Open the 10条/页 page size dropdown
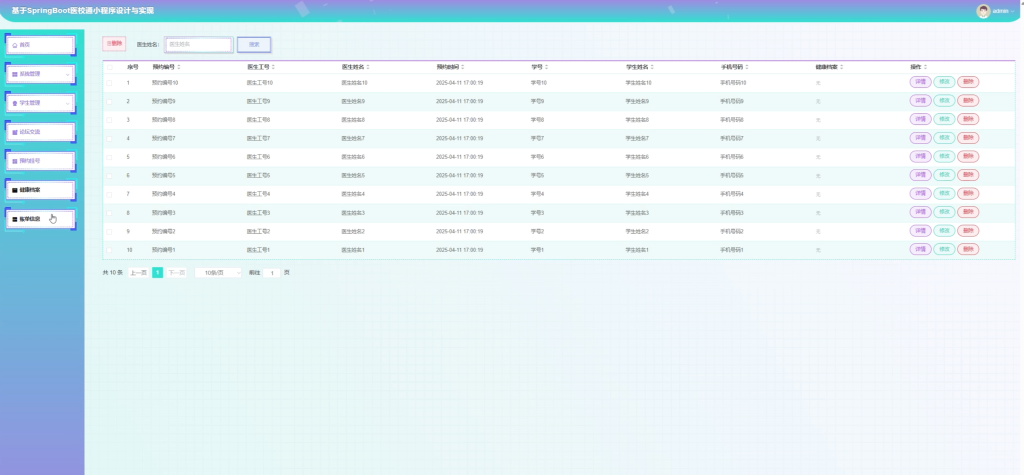 218,272
